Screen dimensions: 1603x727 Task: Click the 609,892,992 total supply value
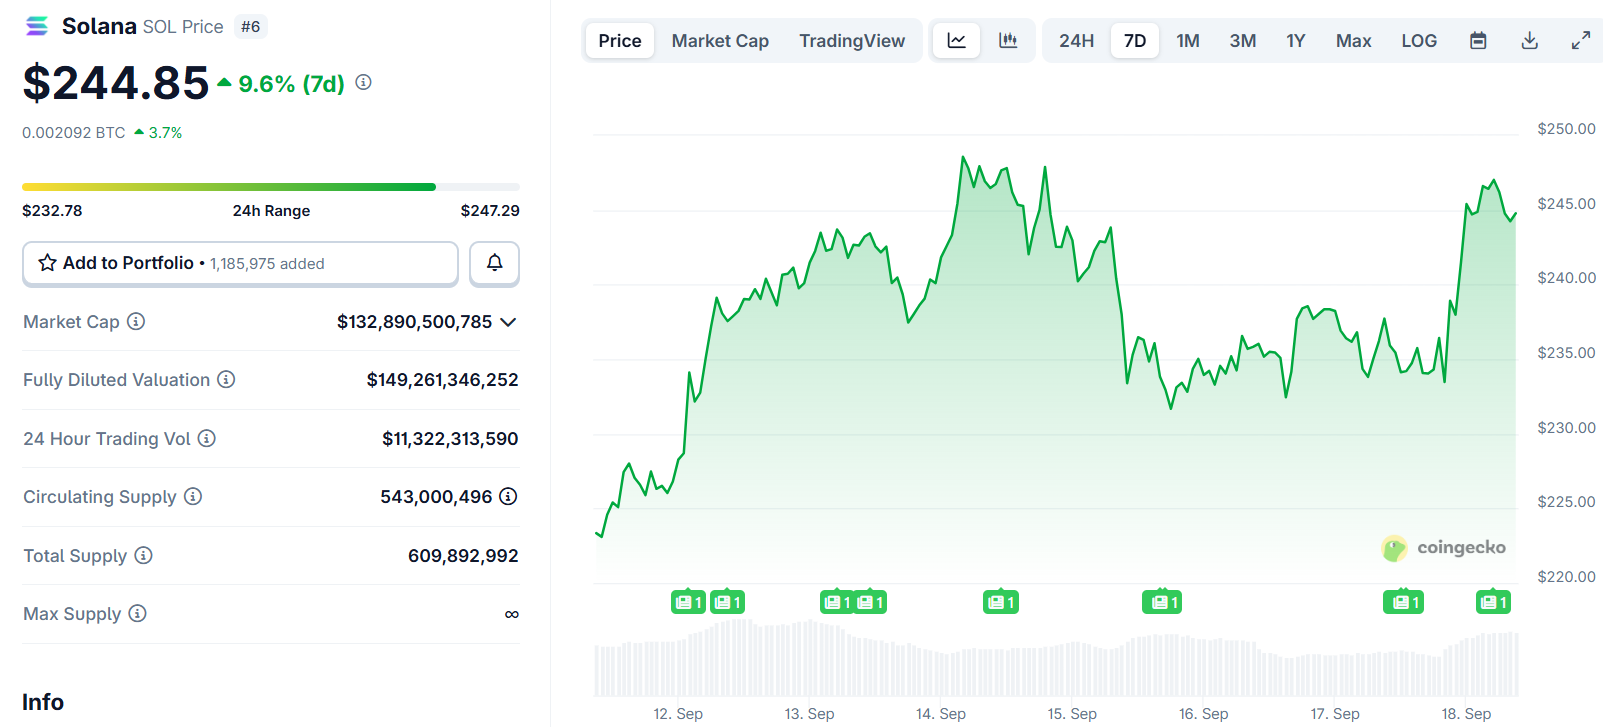463,555
